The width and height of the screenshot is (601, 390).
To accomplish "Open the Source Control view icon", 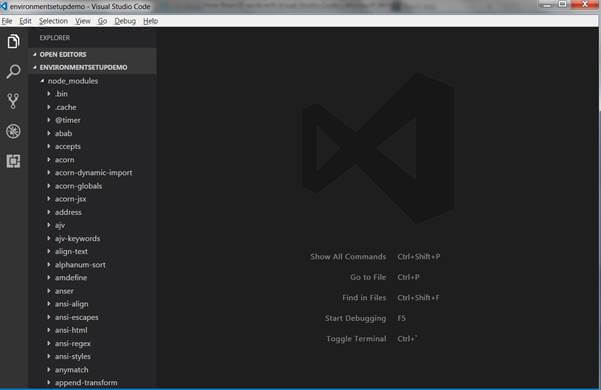I will click(13, 101).
